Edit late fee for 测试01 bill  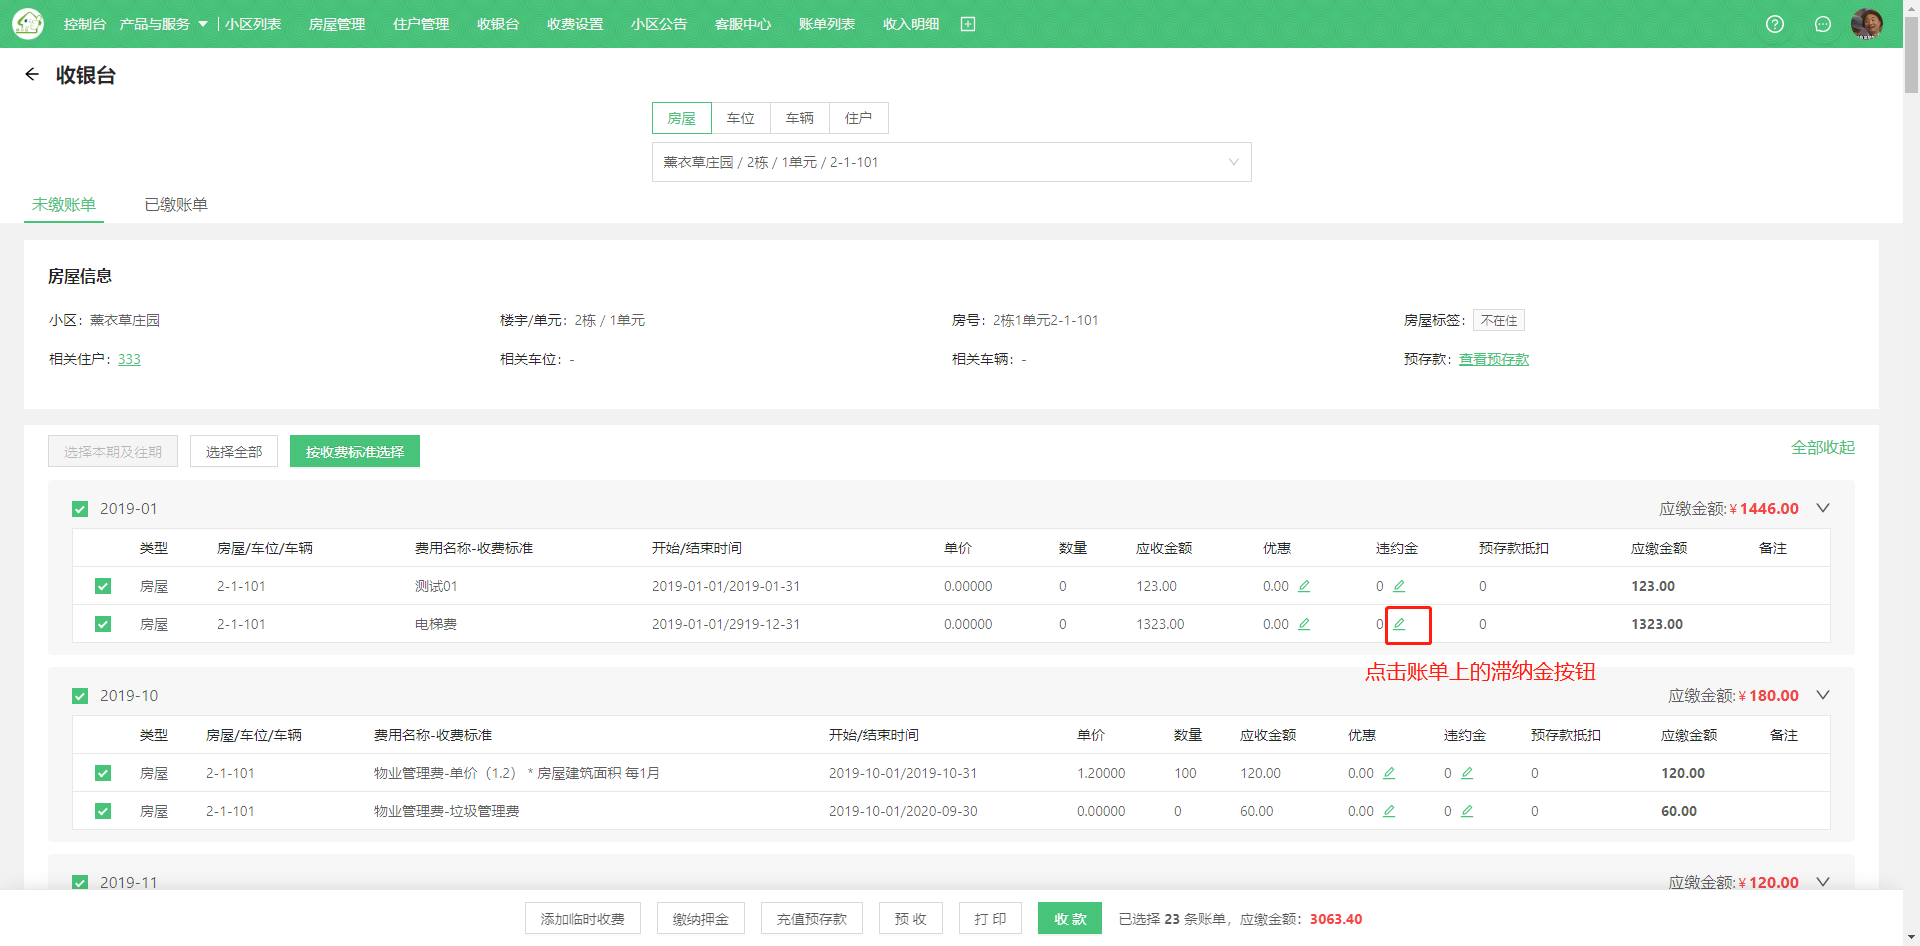[1399, 586]
